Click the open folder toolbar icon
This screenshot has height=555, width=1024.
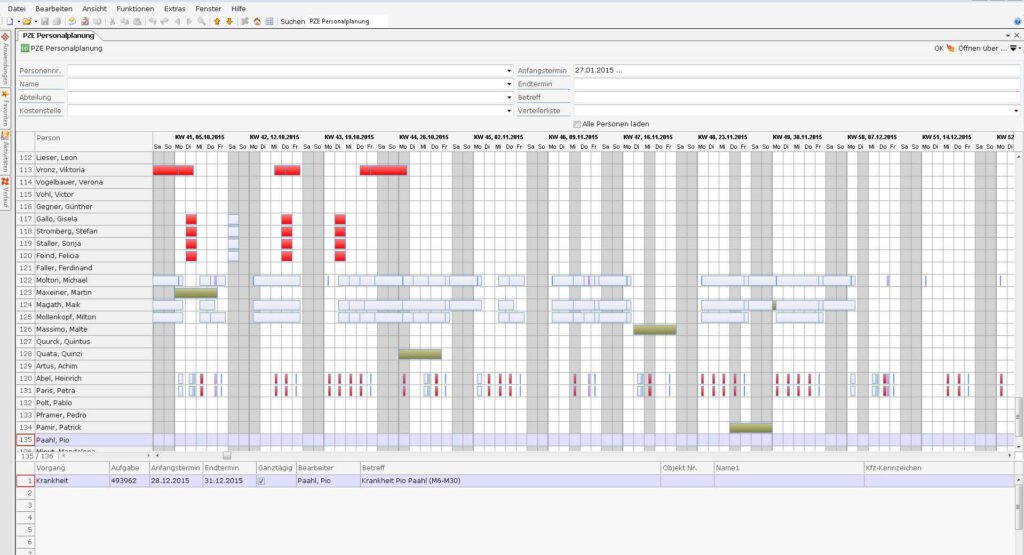point(27,21)
